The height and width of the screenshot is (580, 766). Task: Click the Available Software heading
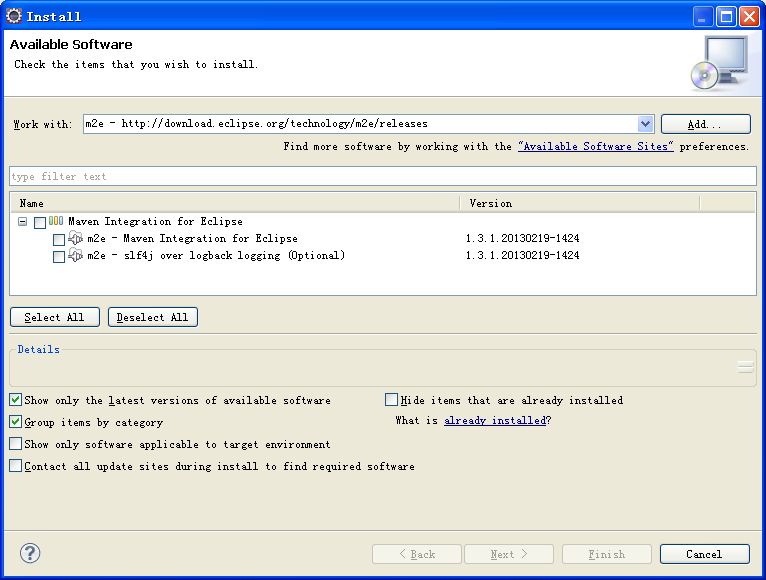[x=71, y=44]
